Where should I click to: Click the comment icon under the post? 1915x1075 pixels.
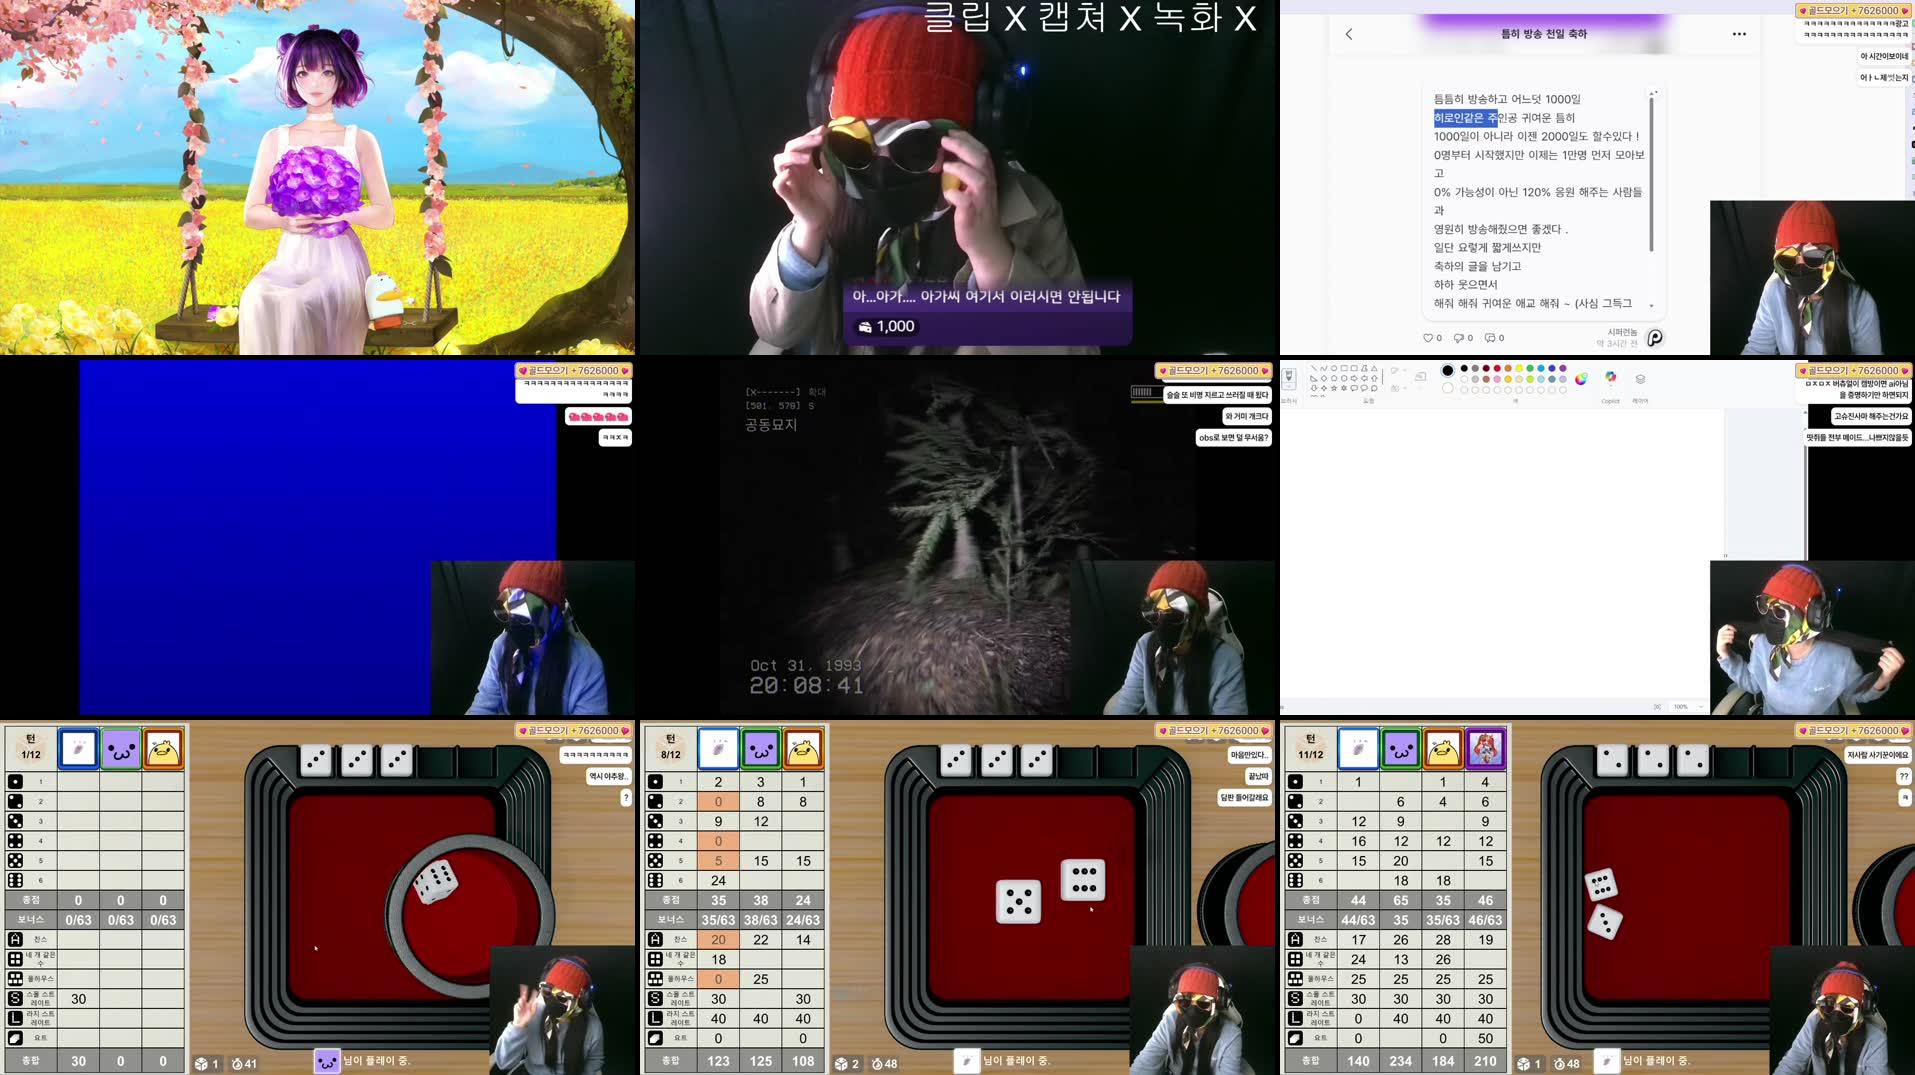pos(1492,338)
